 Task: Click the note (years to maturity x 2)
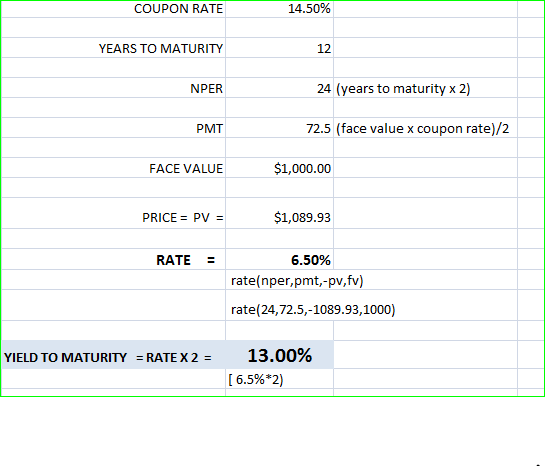coord(403,89)
